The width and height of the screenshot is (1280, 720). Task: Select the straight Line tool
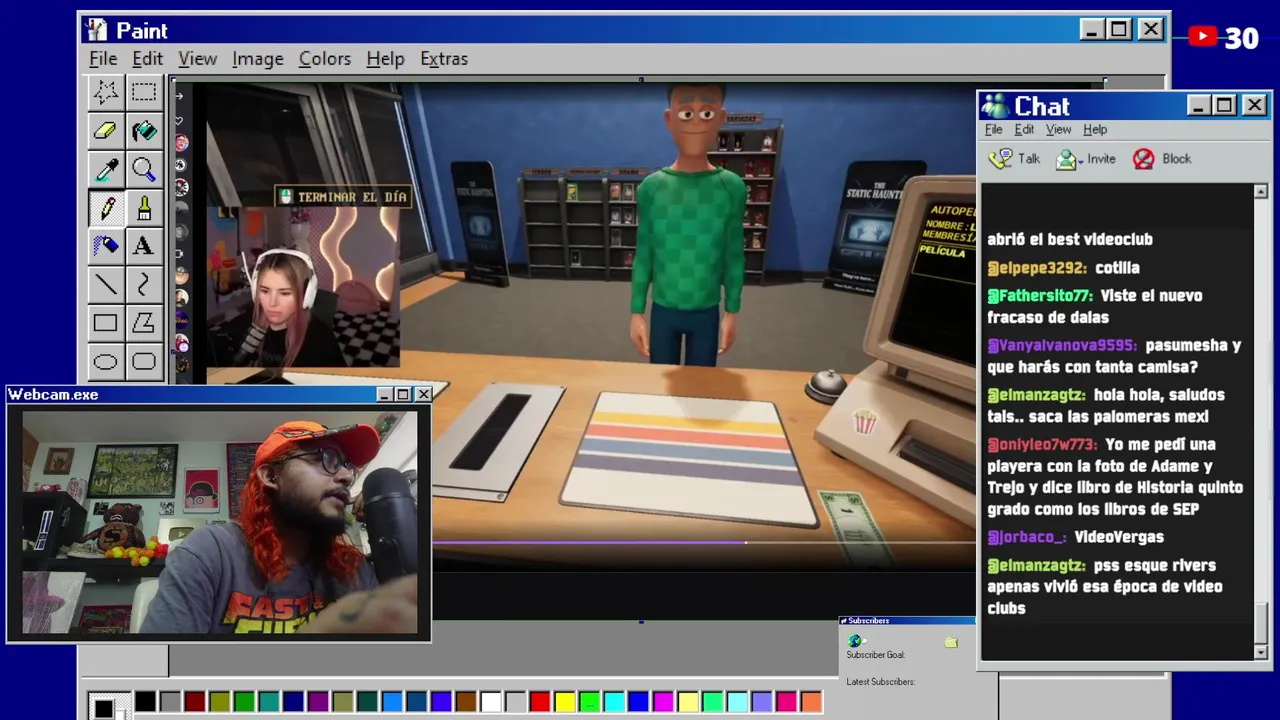pyautogui.click(x=105, y=285)
